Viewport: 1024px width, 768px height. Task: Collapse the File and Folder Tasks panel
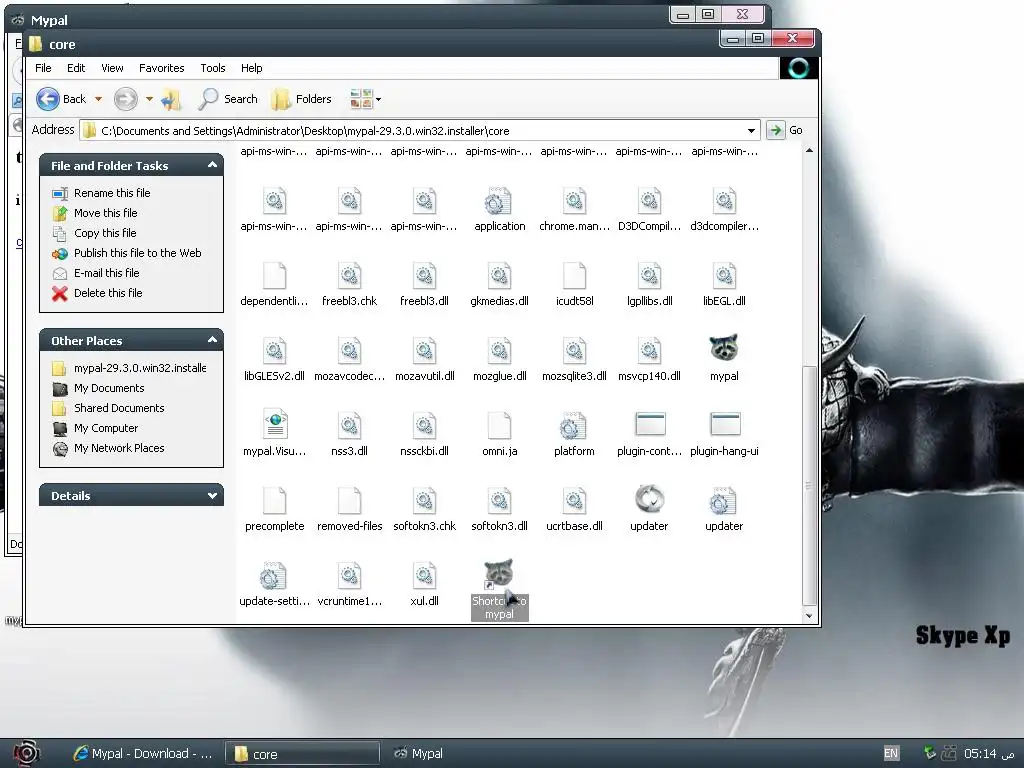(x=212, y=165)
